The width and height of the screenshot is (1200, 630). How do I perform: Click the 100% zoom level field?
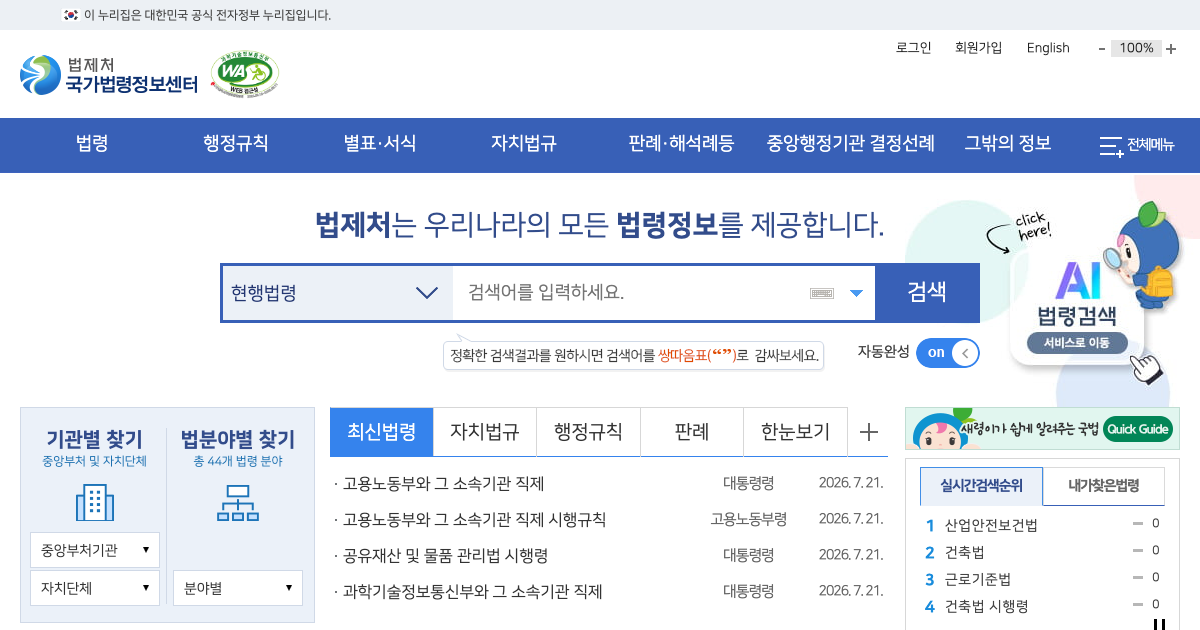[1136, 48]
